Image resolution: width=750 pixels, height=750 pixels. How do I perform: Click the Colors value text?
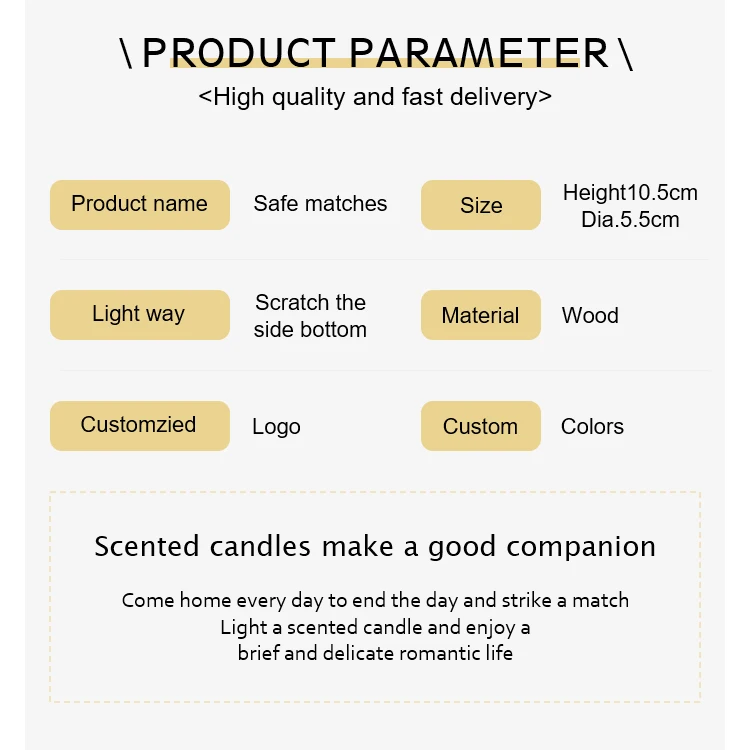tap(592, 426)
